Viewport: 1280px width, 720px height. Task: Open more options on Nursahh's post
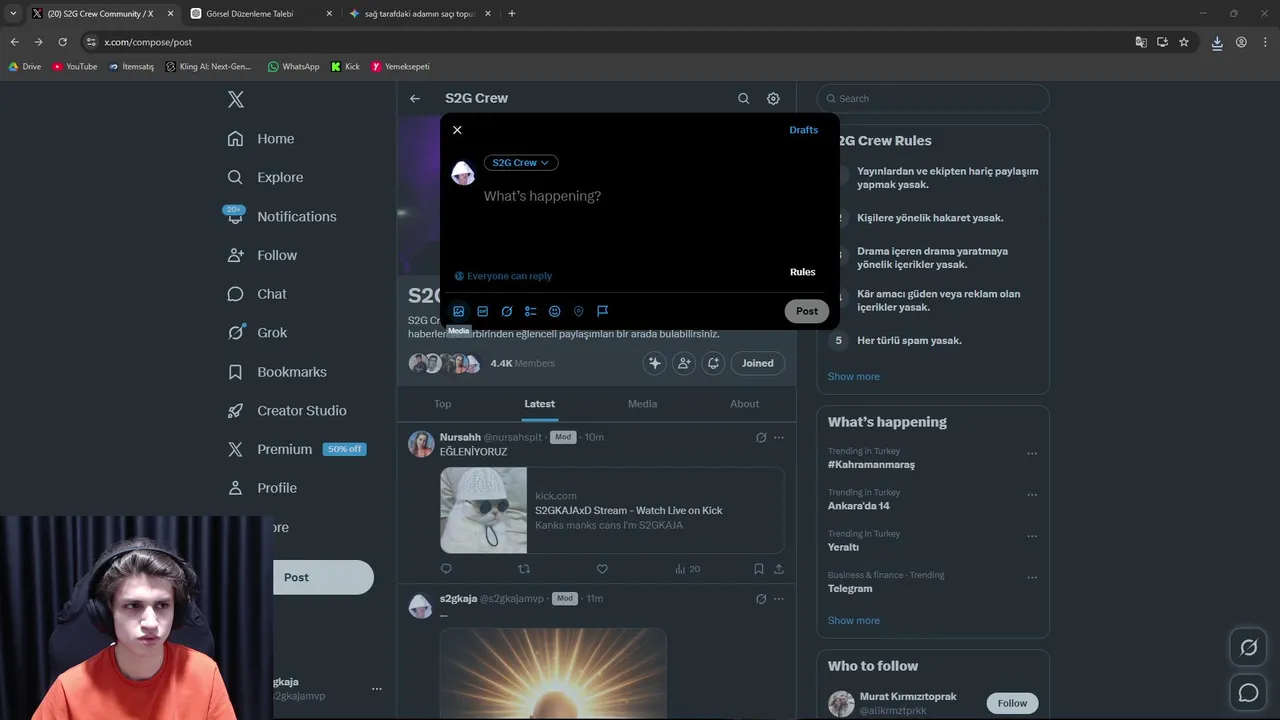click(779, 437)
